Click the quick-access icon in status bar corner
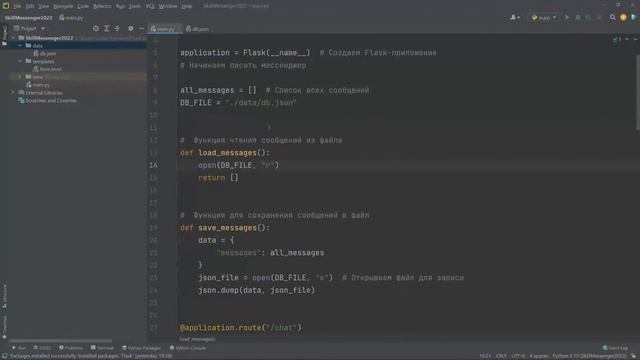Viewport: 640px width, 360px height. (4, 356)
